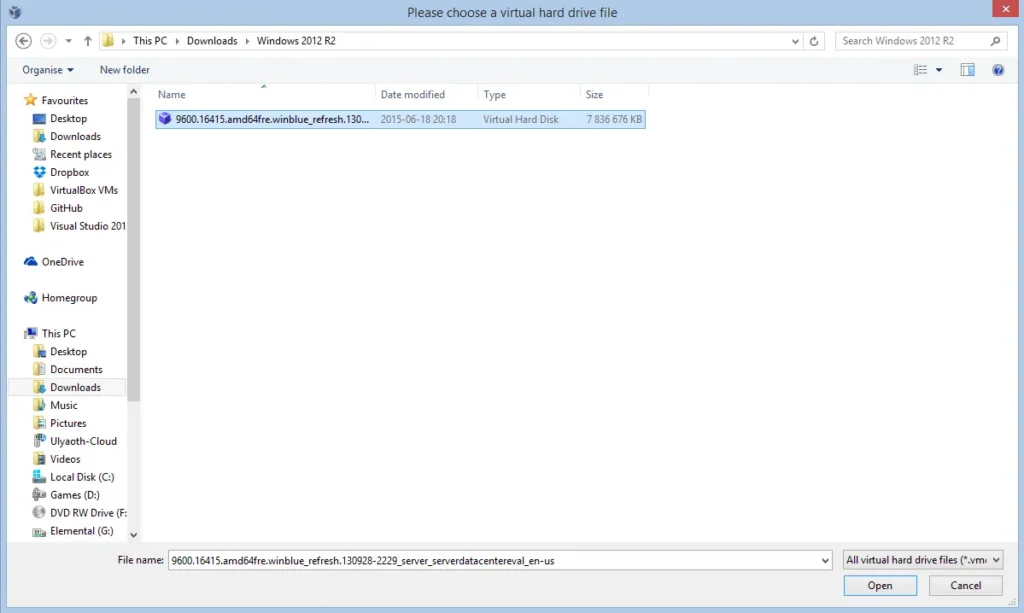Expand the file type filter dropdown
This screenshot has height=613, width=1024.
tap(922, 560)
